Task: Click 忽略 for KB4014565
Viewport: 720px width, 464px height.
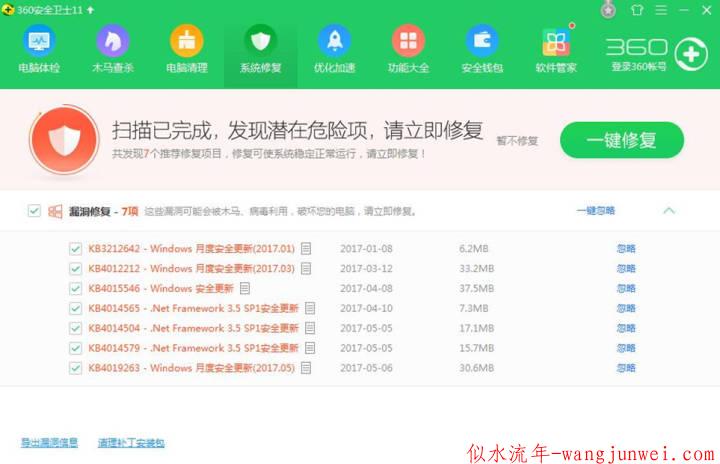Action: point(626,308)
